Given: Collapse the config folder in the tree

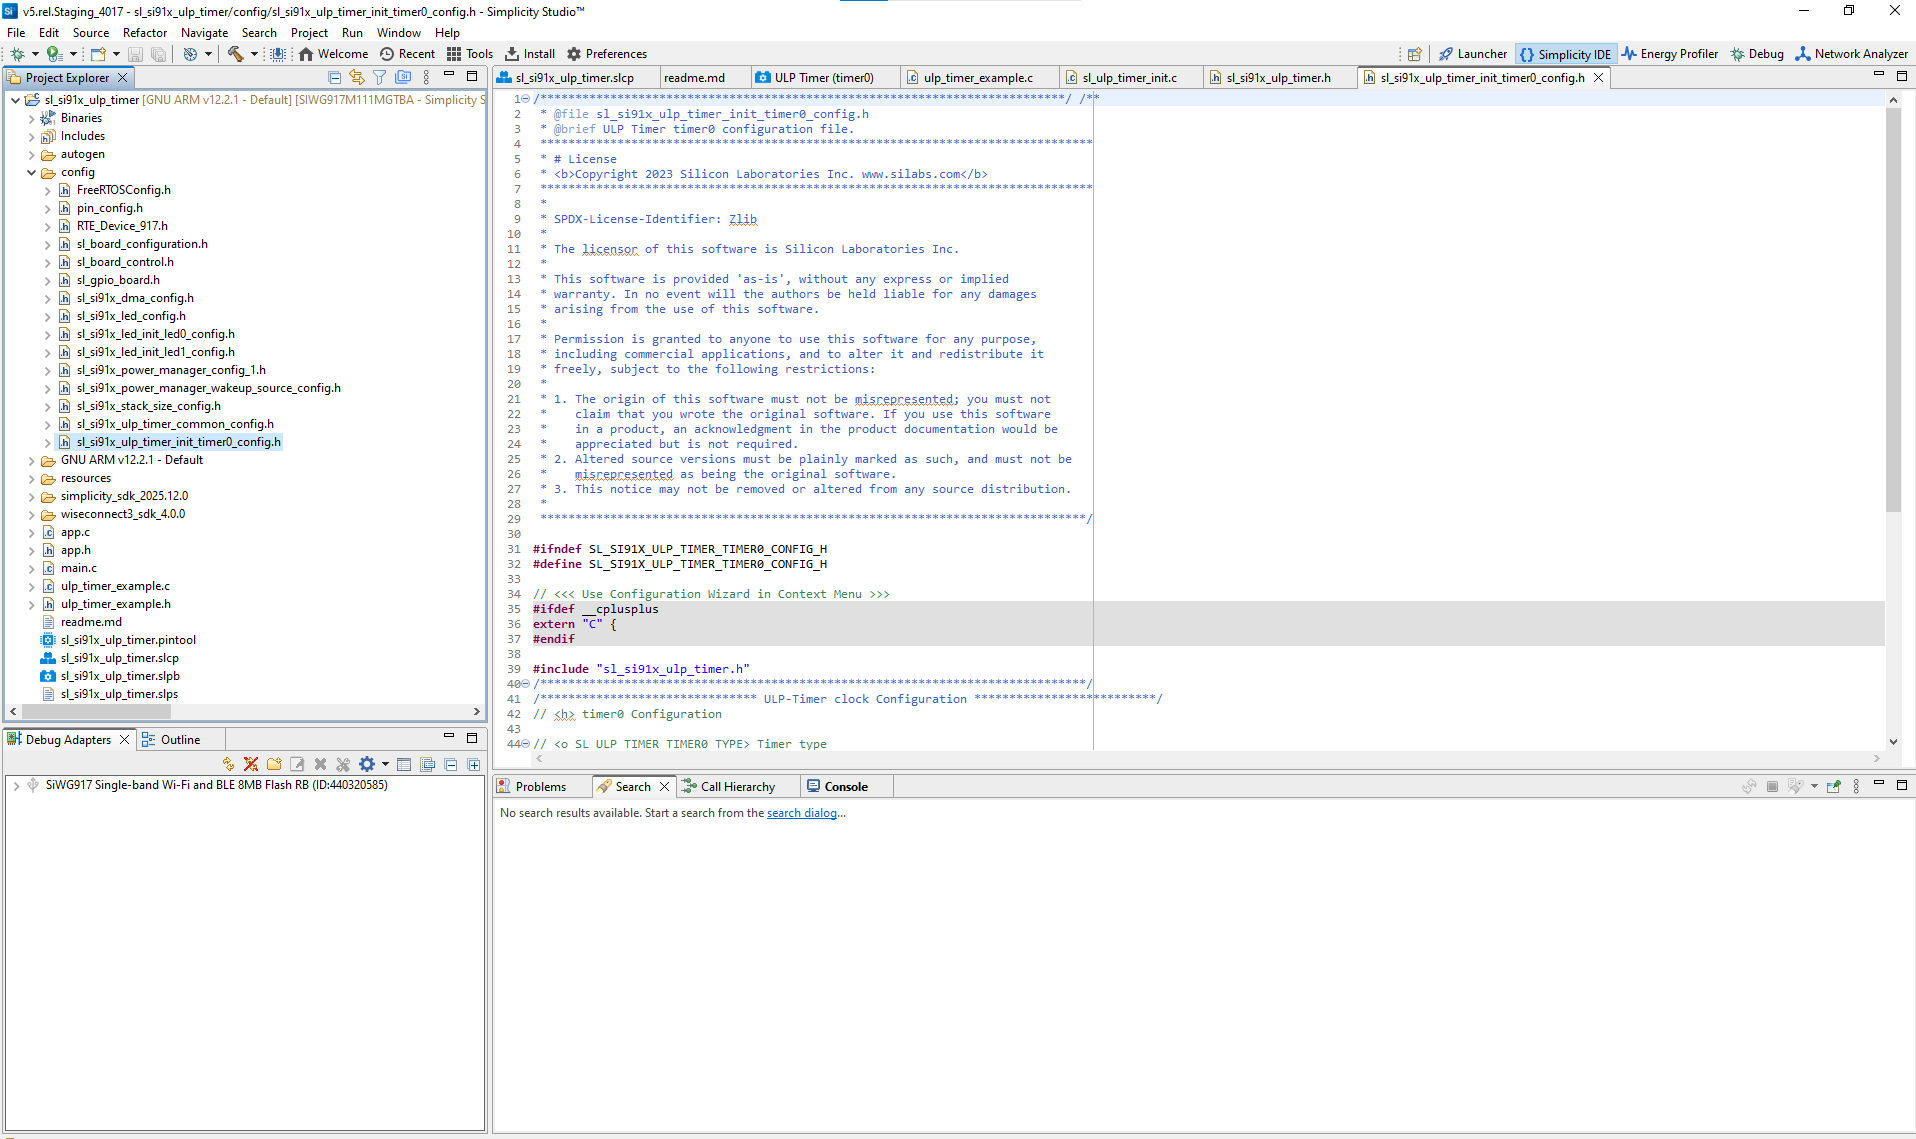Looking at the screenshot, I should [31, 172].
